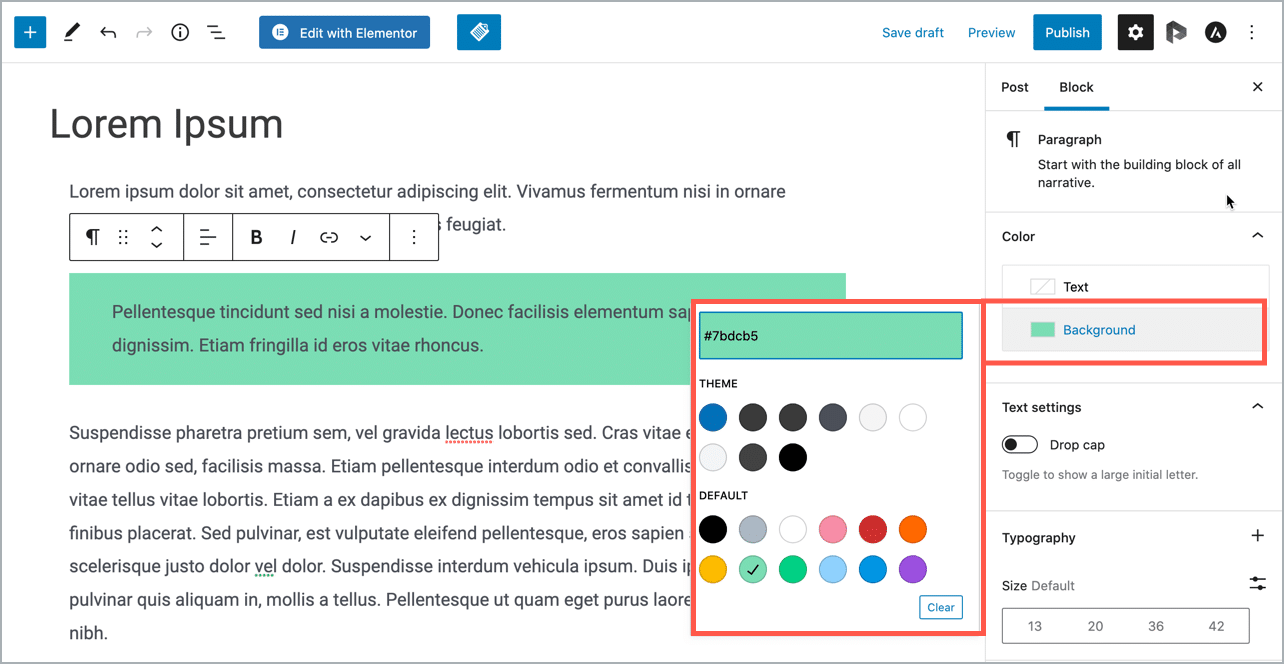Publish the post
Viewport: 1284px width, 664px height.
pos(1067,31)
